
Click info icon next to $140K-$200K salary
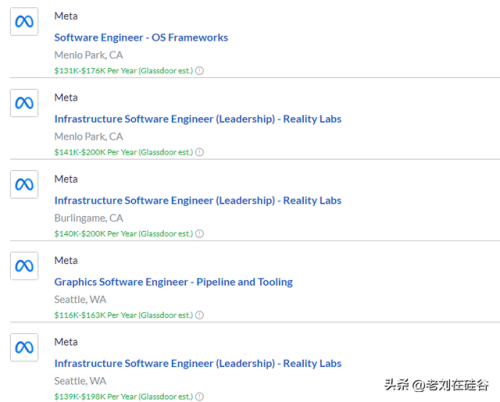(199, 234)
